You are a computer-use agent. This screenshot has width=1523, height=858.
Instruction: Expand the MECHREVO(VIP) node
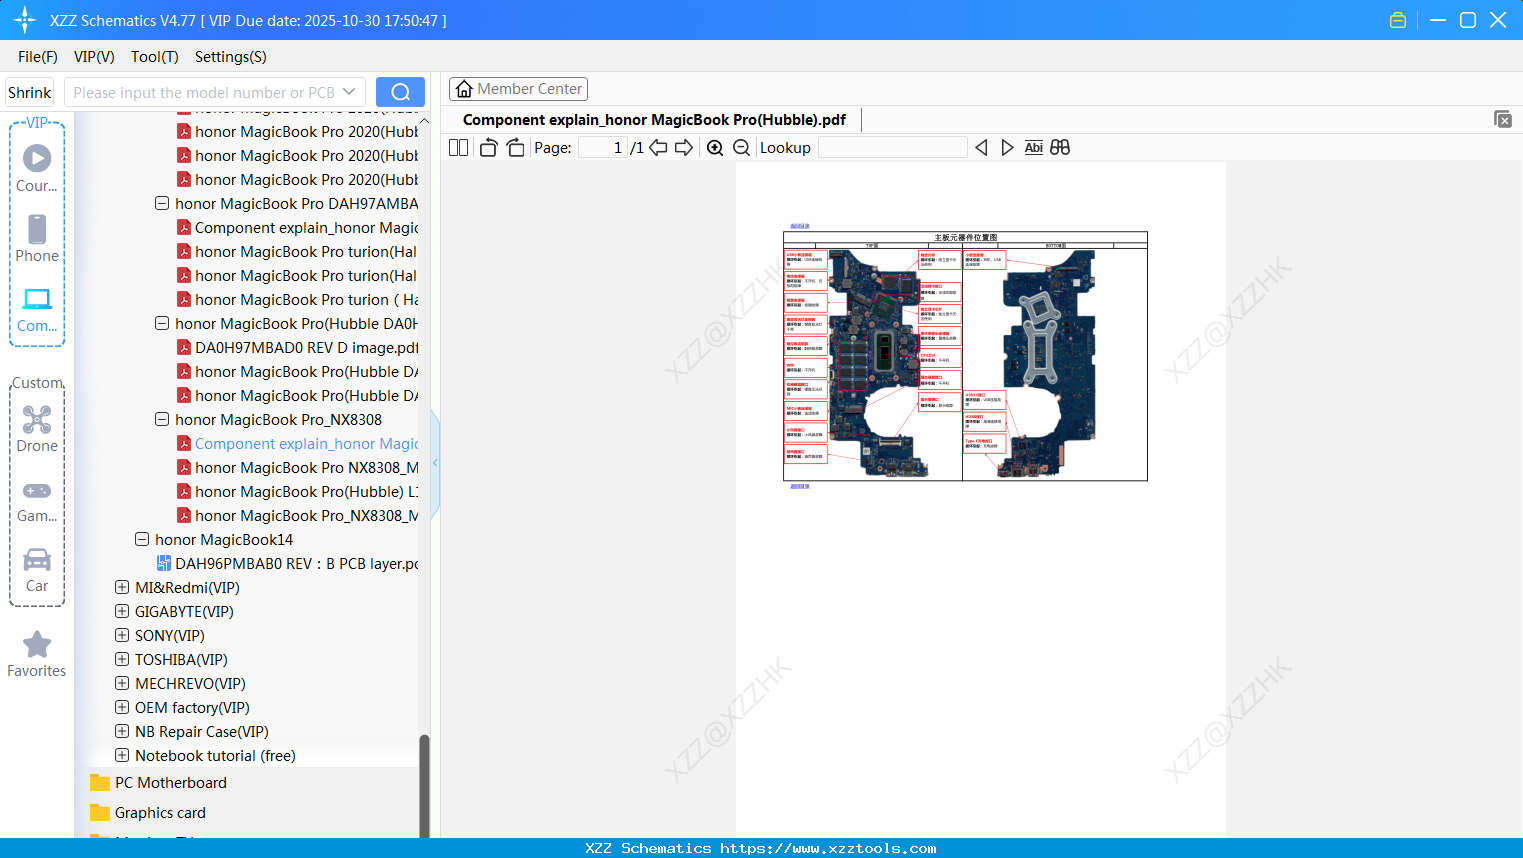pos(122,683)
